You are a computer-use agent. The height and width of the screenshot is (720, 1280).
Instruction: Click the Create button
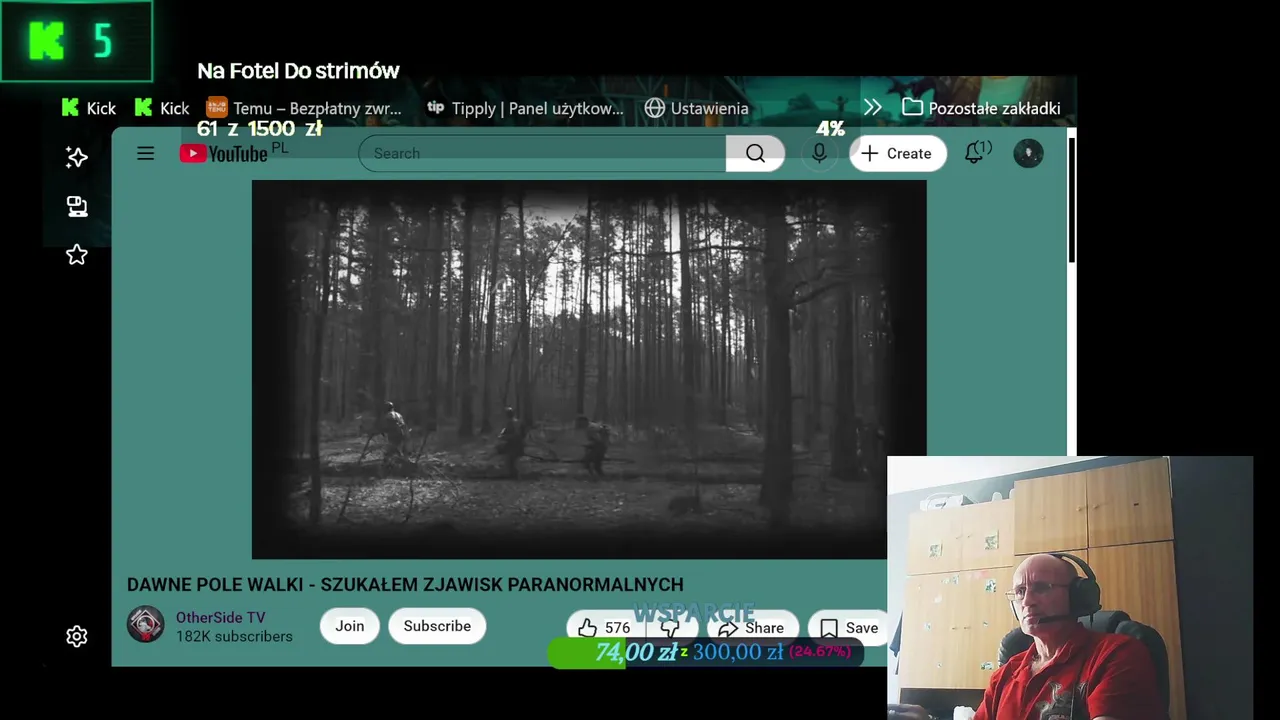point(897,153)
